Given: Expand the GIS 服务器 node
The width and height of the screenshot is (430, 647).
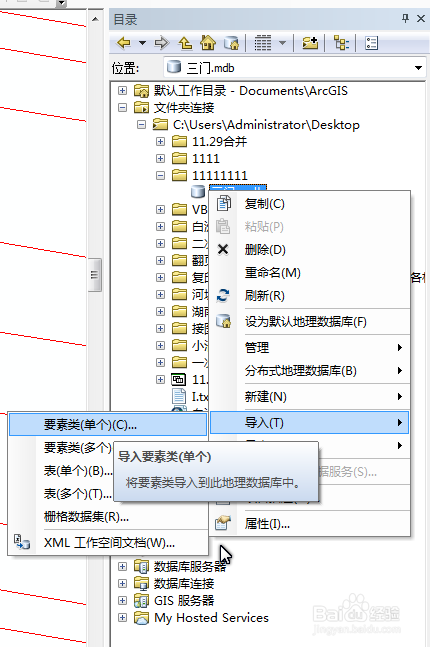Looking at the screenshot, I should click(122, 600).
